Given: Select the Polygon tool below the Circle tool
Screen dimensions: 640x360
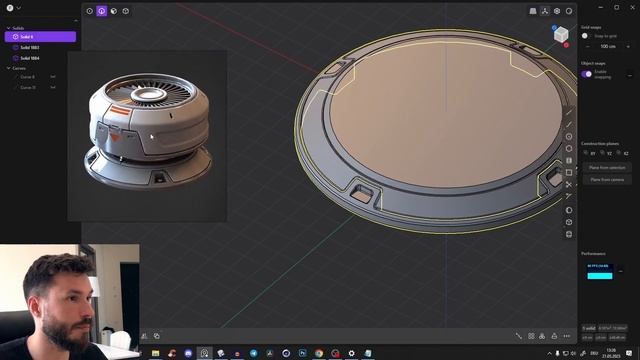Looking at the screenshot, I should (x=569, y=149).
